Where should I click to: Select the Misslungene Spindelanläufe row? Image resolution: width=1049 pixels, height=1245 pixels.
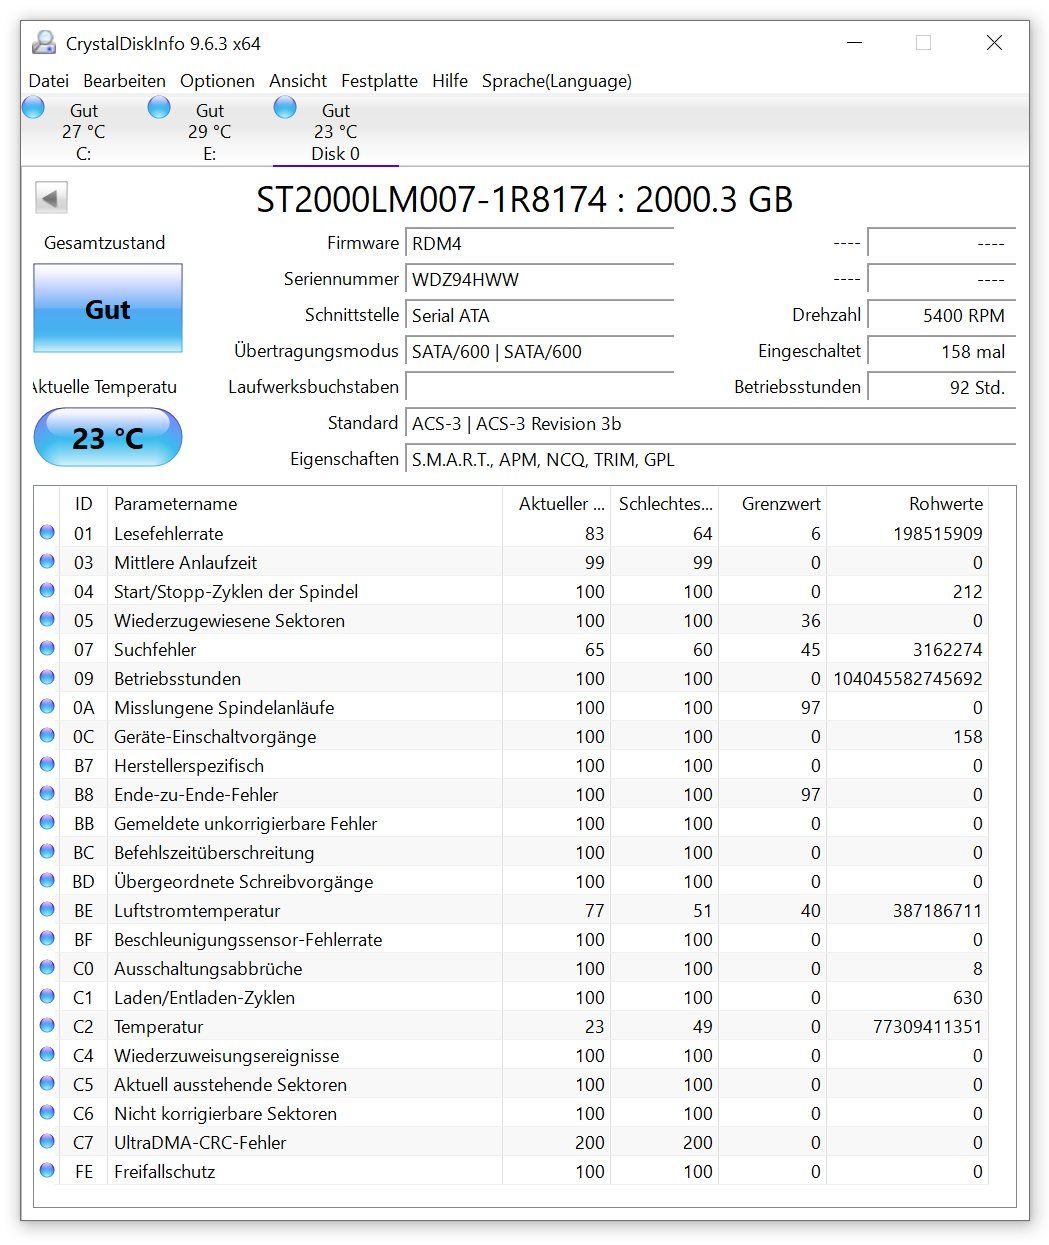(x=511, y=707)
